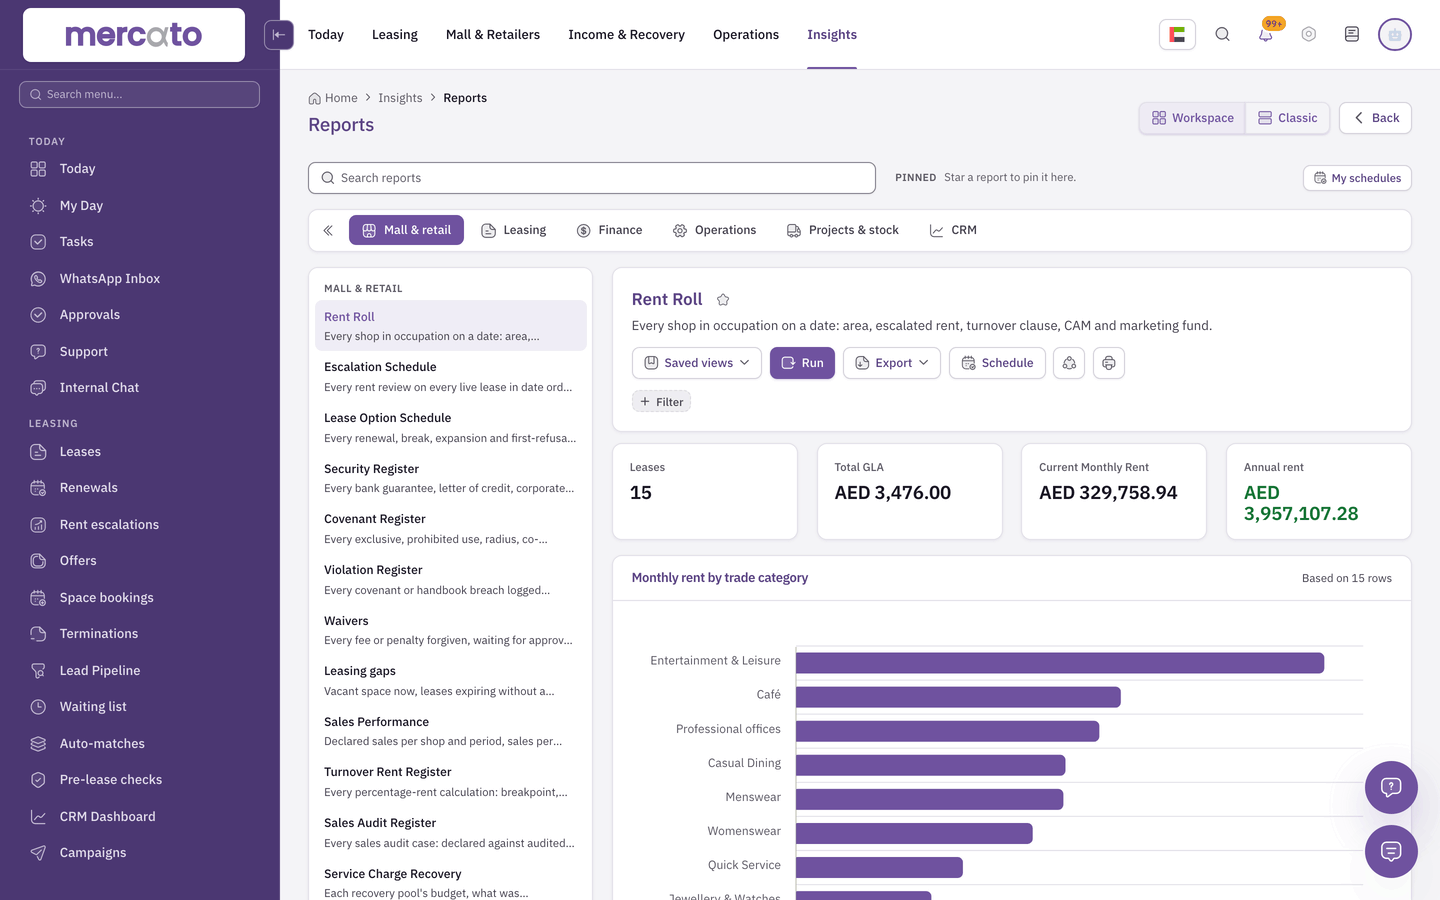Open the Income & Recovery top menu

[626, 35]
